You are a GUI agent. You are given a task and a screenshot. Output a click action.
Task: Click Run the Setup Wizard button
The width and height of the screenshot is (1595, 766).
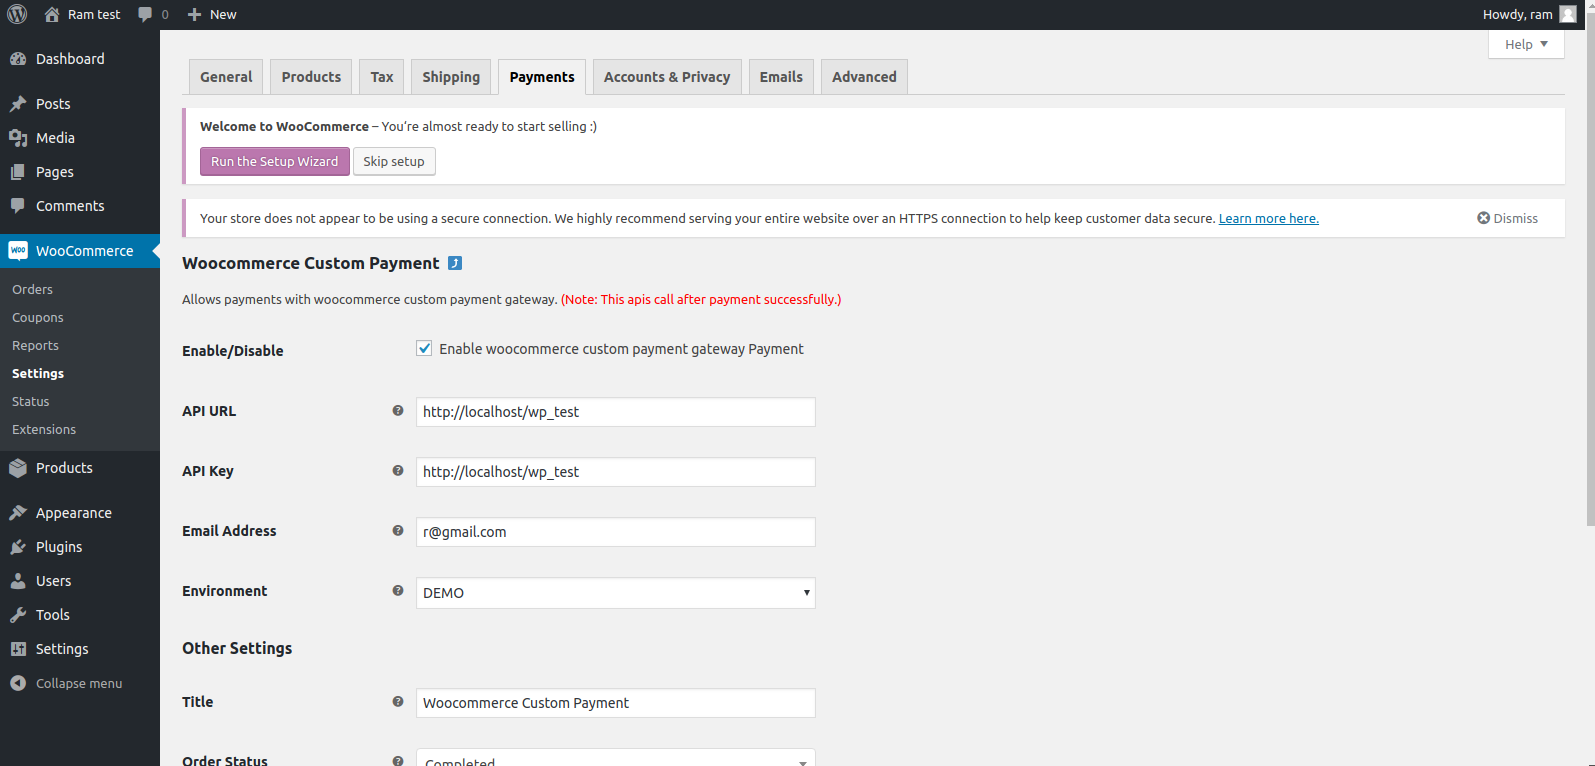coord(275,161)
